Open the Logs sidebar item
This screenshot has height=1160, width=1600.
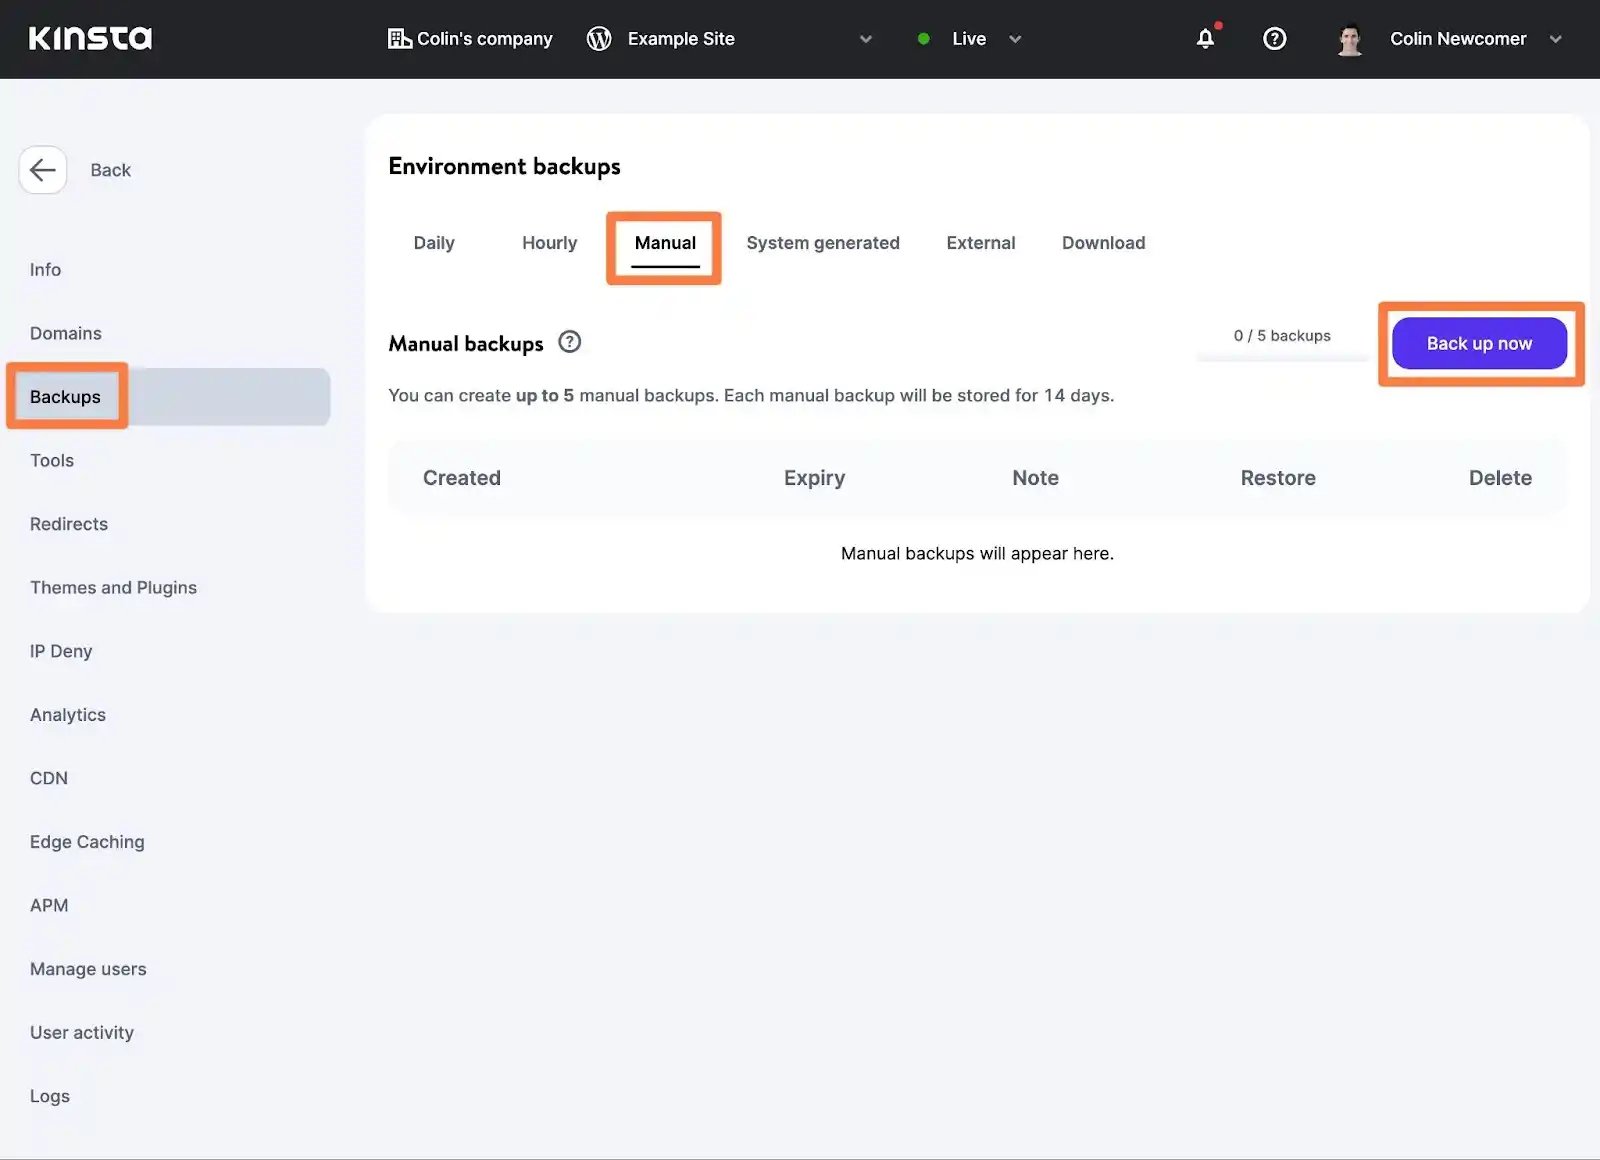point(49,1096)
